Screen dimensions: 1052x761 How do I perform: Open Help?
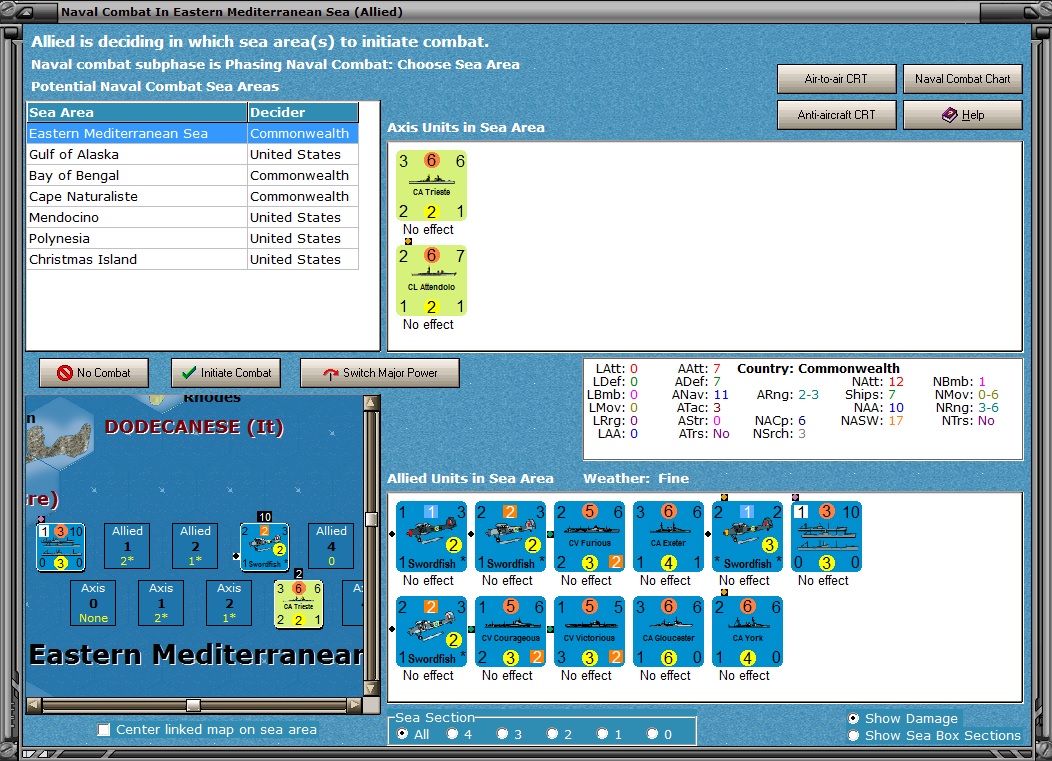tap(962, 115)
